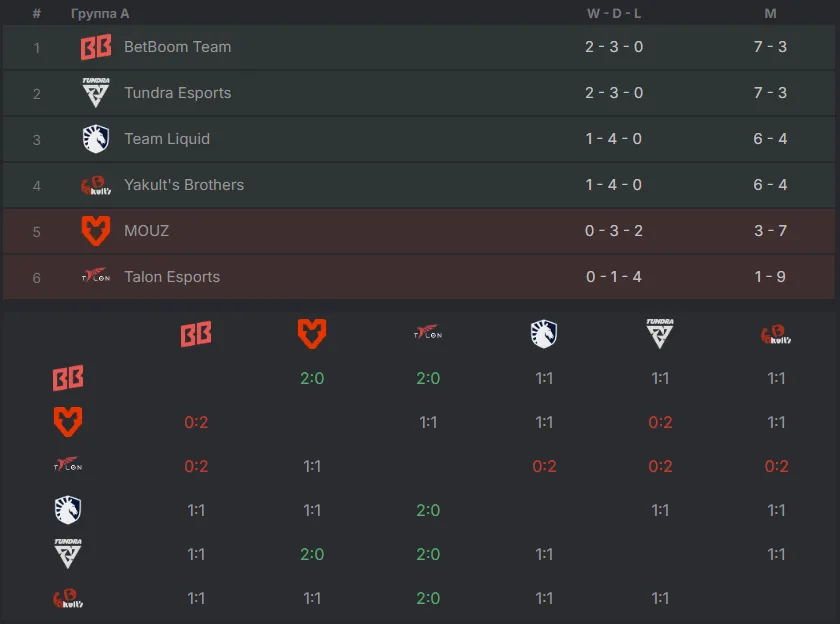Click the Tundra logo in matrix row header
The image size is (840, 624).
[x=68, y=553]
